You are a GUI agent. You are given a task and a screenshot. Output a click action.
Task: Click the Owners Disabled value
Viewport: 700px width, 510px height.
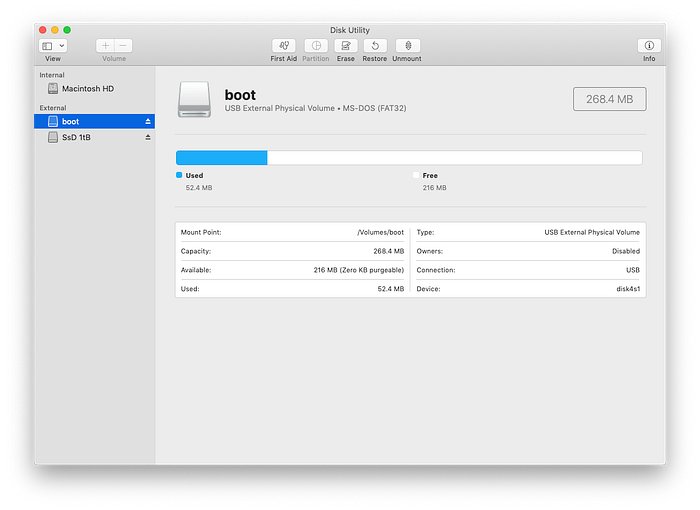click(x=626, y=251)
